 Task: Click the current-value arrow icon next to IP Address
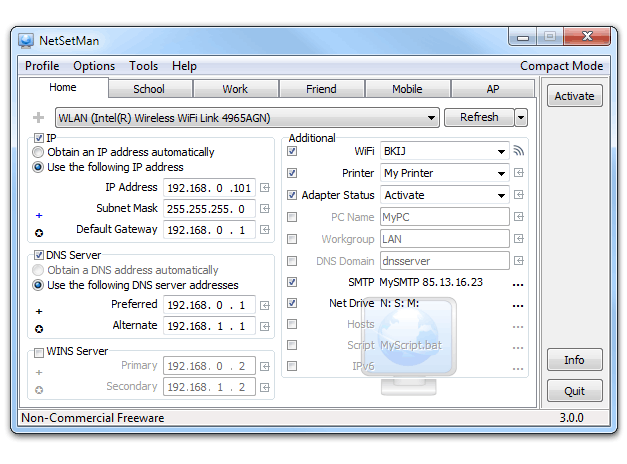click(x=265, y=188)
